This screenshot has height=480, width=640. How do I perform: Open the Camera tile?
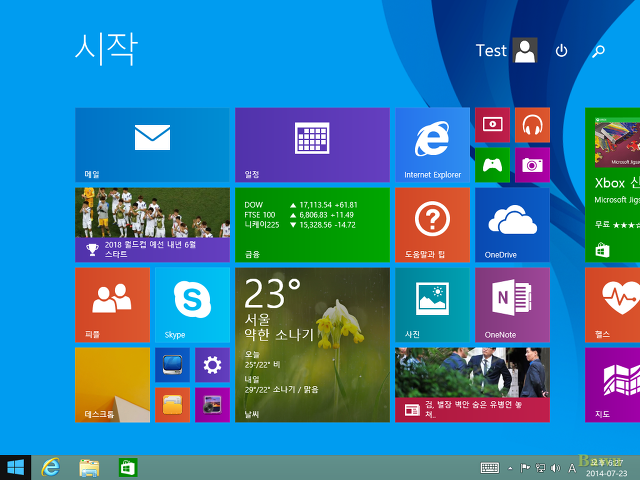pyautogui.click(x=532, y=165)
